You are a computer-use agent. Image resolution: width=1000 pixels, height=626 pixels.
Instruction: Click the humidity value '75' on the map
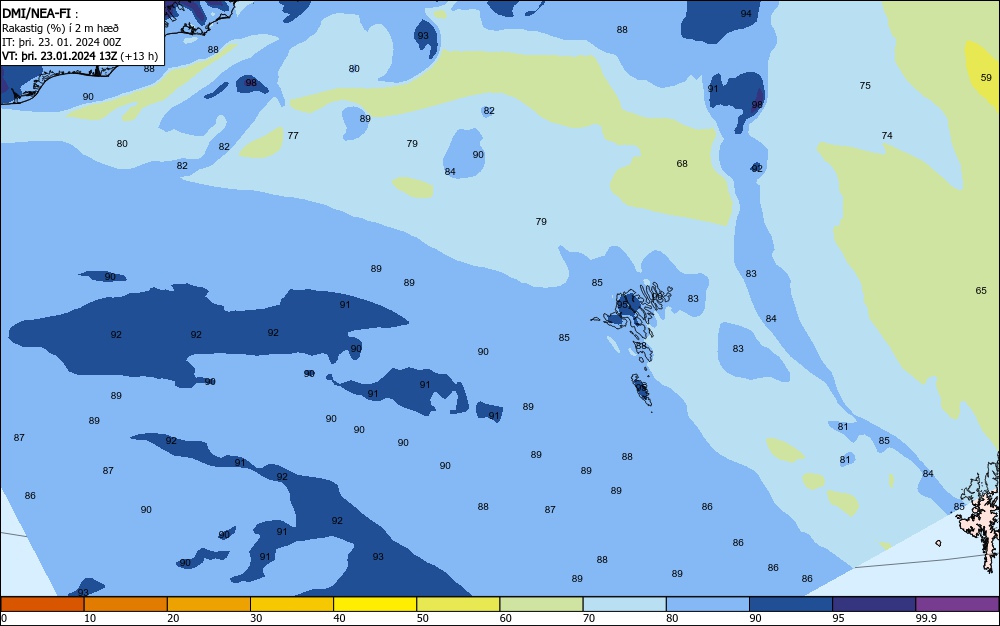[x=865, y=85]
